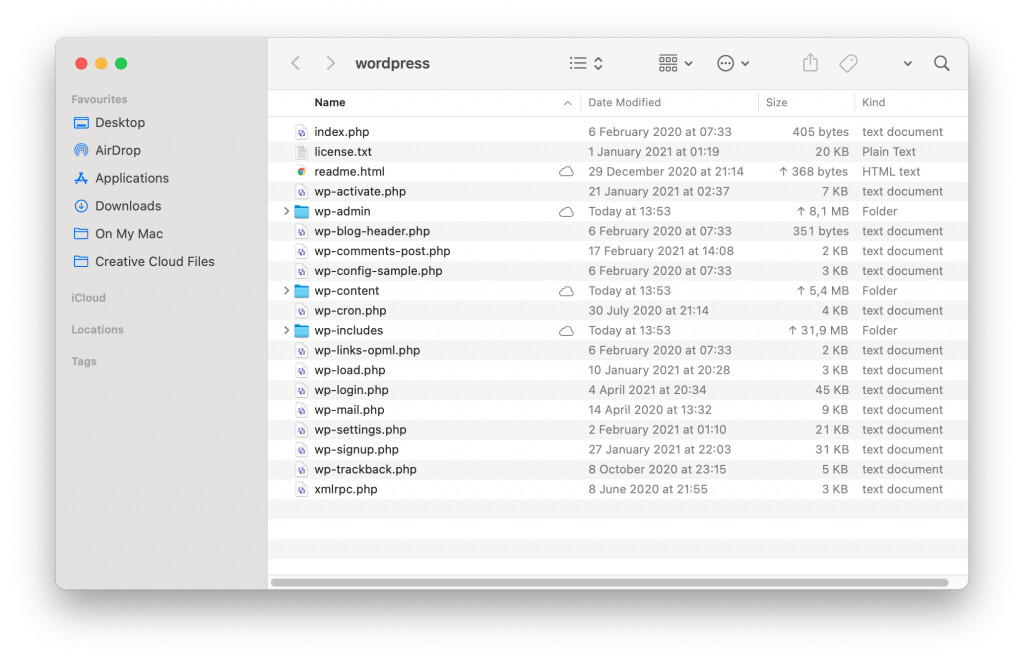Select the wp-includes folder icon

point(302,331)
